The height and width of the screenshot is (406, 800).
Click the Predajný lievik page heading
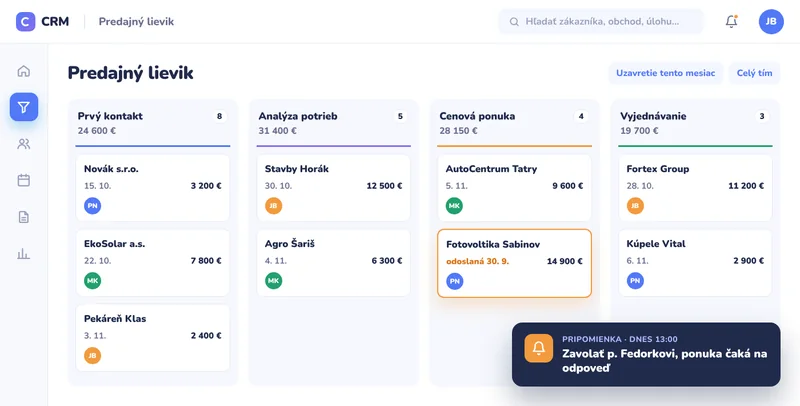point(131,73)
